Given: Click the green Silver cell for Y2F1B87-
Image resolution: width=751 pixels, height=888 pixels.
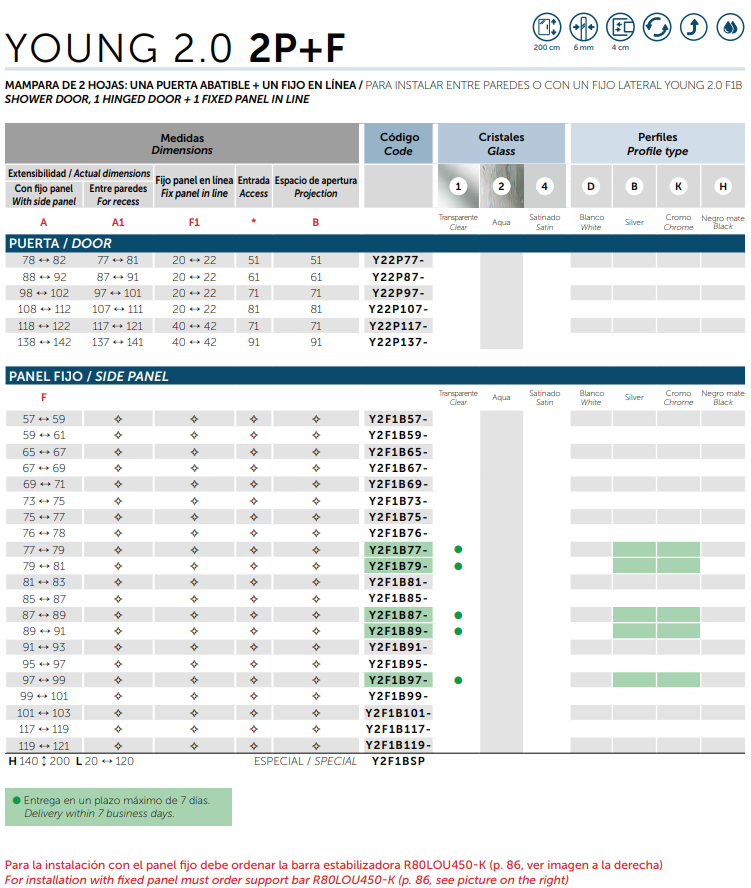Looking at the screenshot, I should click(x=634, y=615).
